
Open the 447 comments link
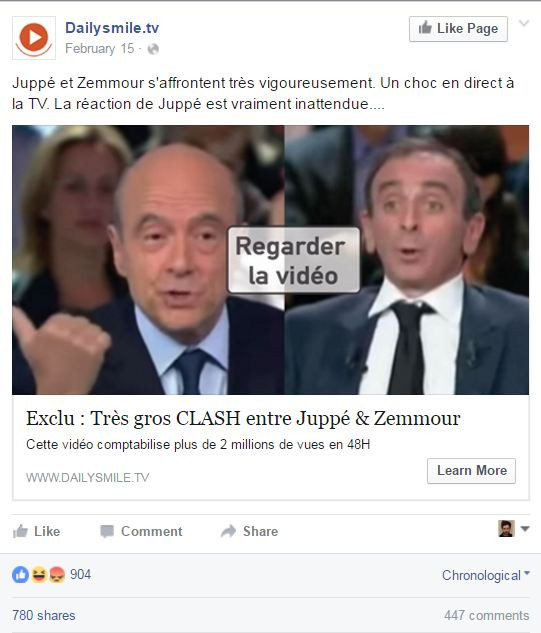click(x=486, y=615)
